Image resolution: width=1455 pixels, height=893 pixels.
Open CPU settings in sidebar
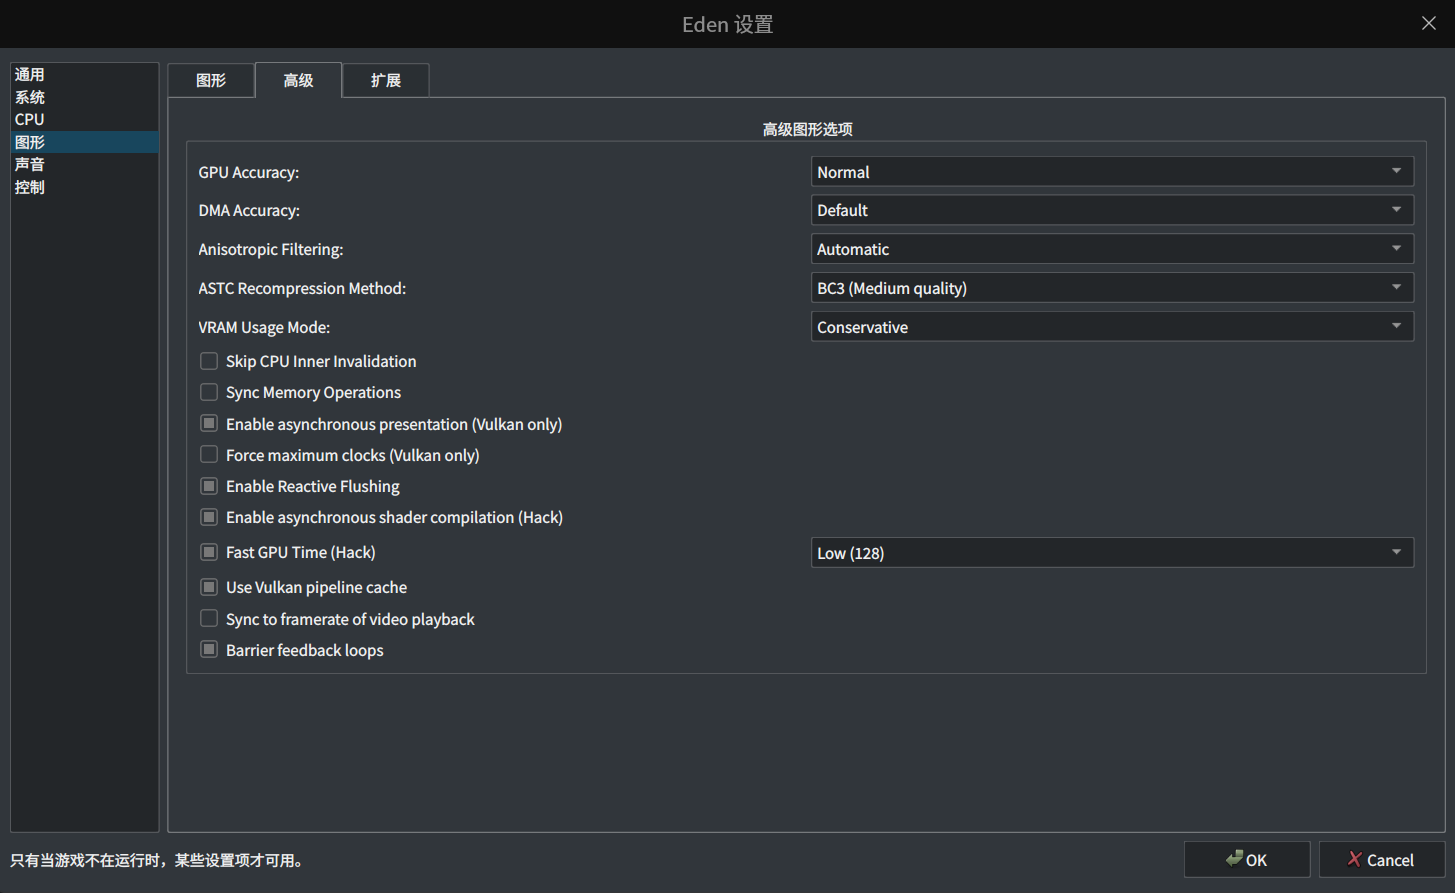click(x=85, y=119)
